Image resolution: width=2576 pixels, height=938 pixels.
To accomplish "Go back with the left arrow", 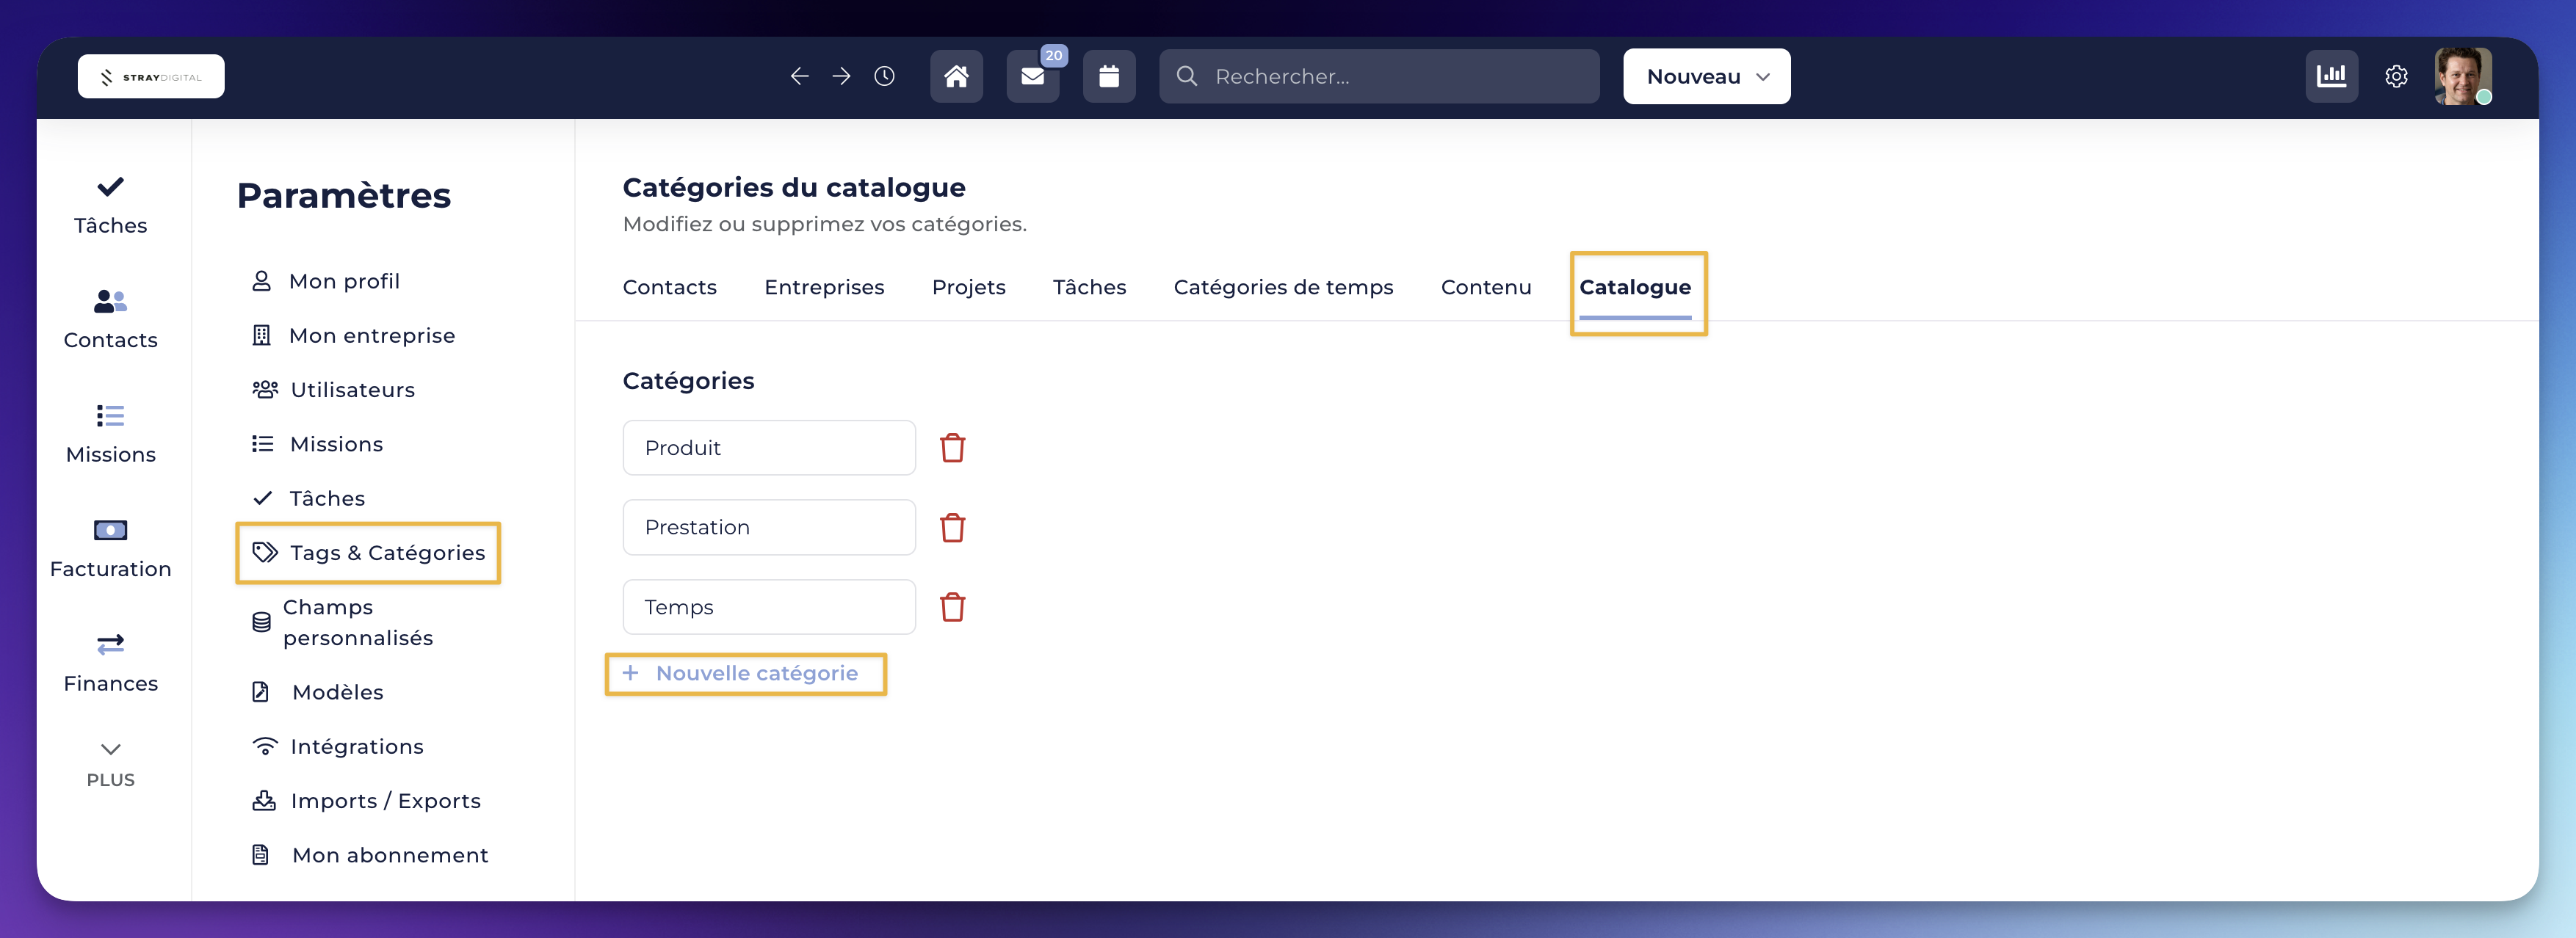I will 799,77.
